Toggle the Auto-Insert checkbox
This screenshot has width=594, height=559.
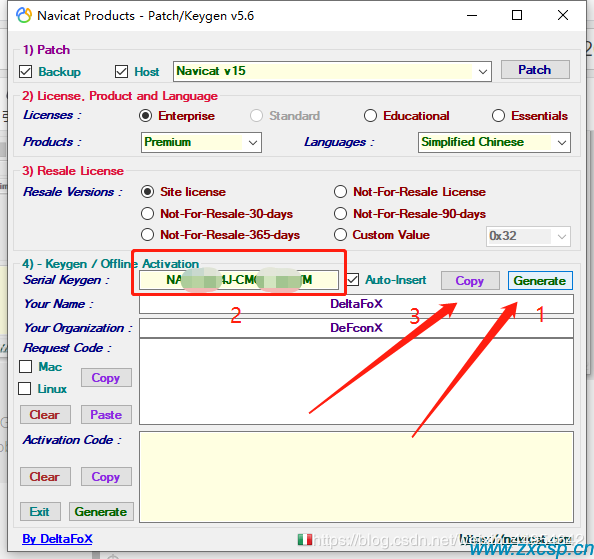coord(353,280)
